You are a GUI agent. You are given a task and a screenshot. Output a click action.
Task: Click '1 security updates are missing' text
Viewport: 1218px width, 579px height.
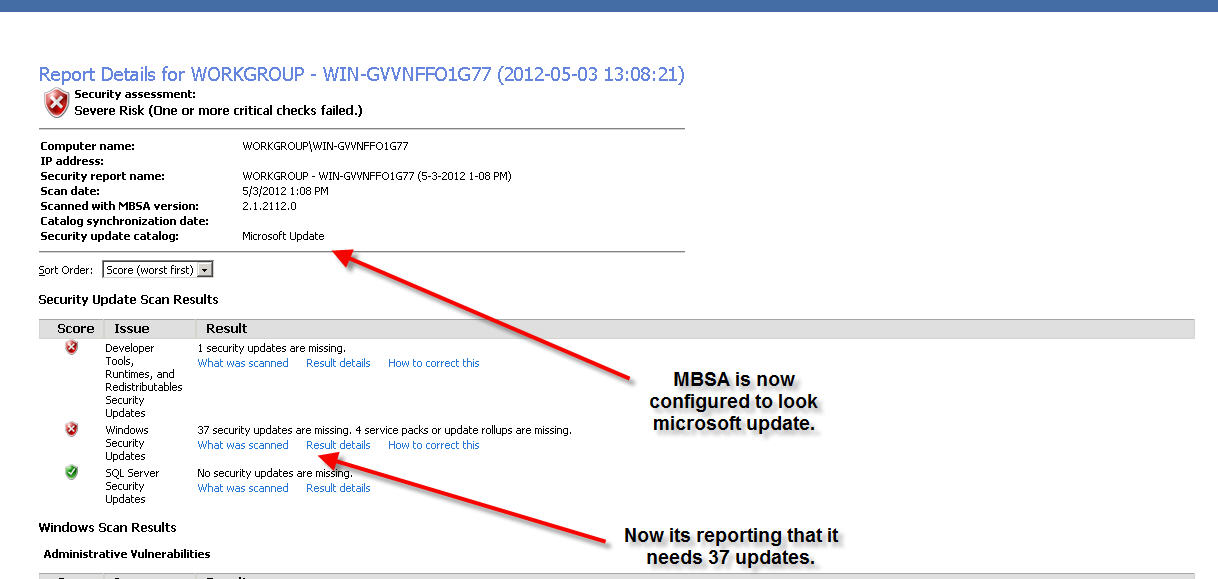pos(272,348)
